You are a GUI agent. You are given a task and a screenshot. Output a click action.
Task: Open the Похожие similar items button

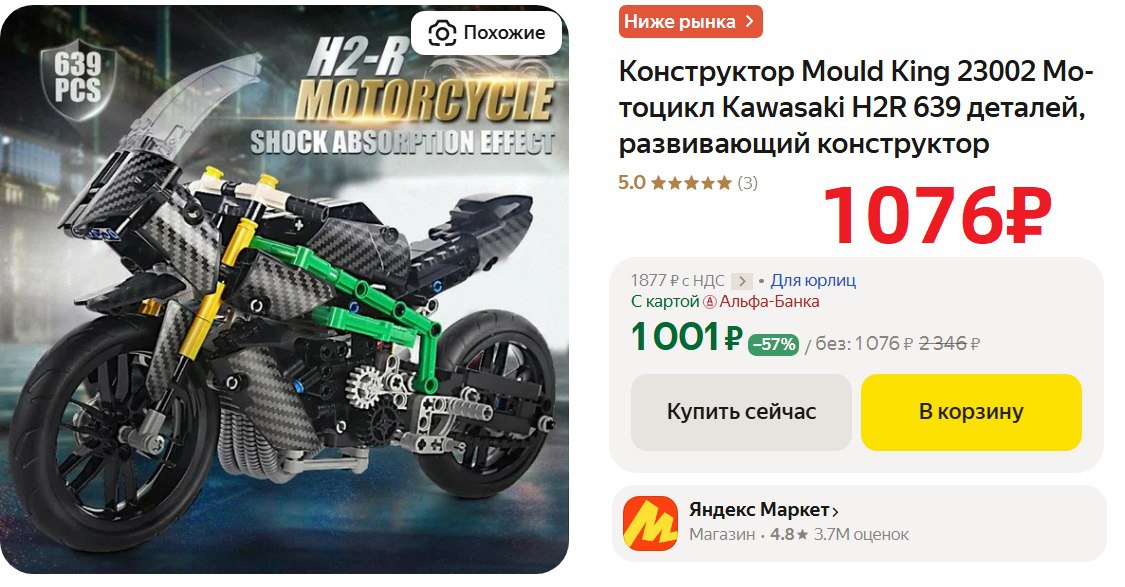pyautogui.click(x=486, y=33)
